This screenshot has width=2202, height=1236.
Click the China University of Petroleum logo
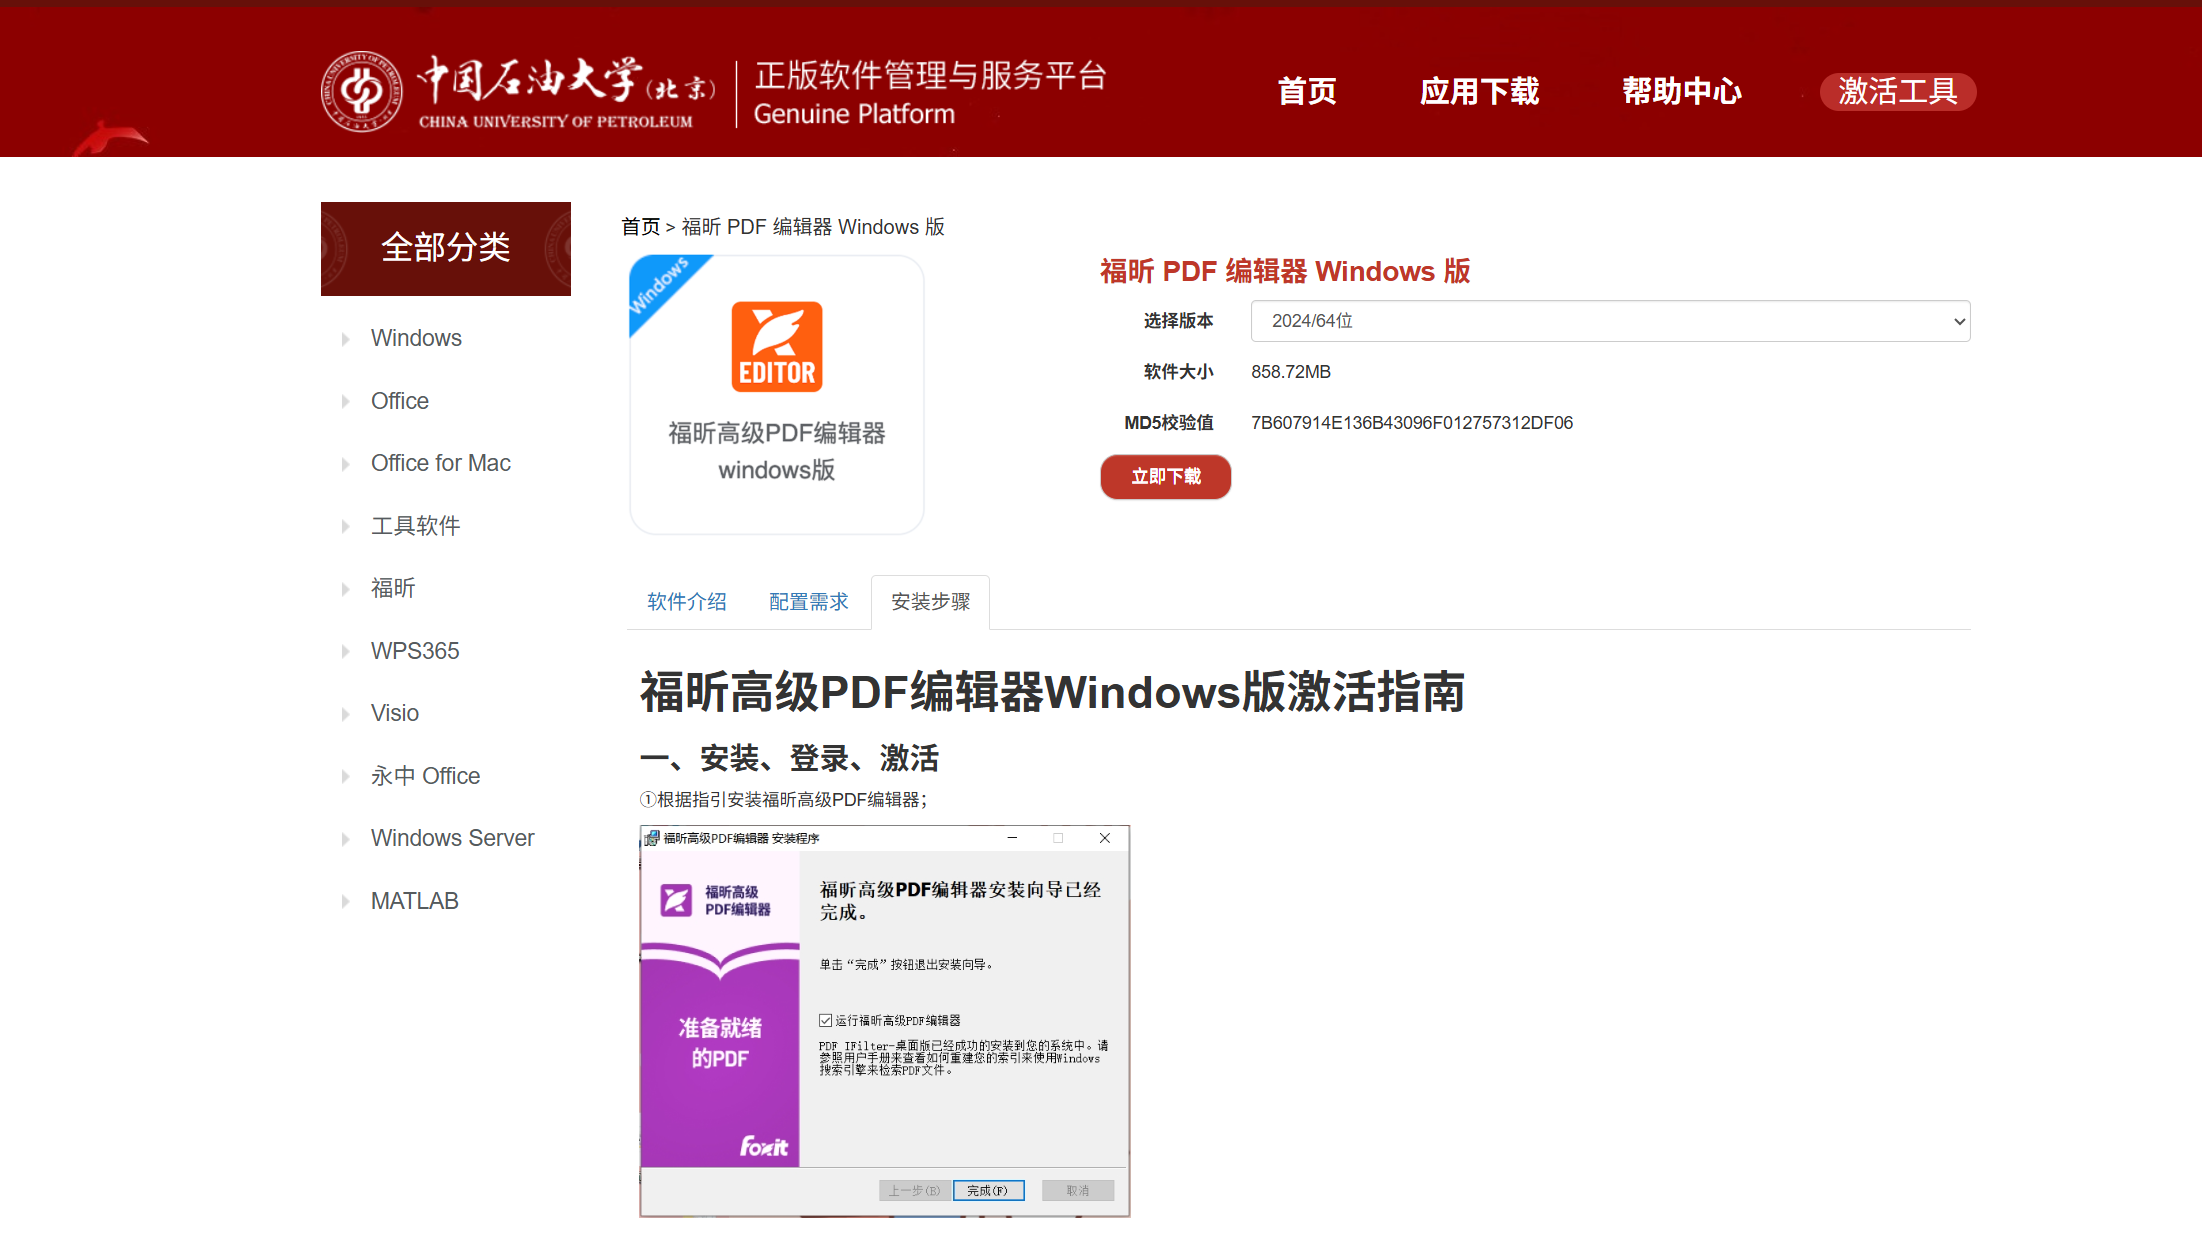[x=361, y=91]
